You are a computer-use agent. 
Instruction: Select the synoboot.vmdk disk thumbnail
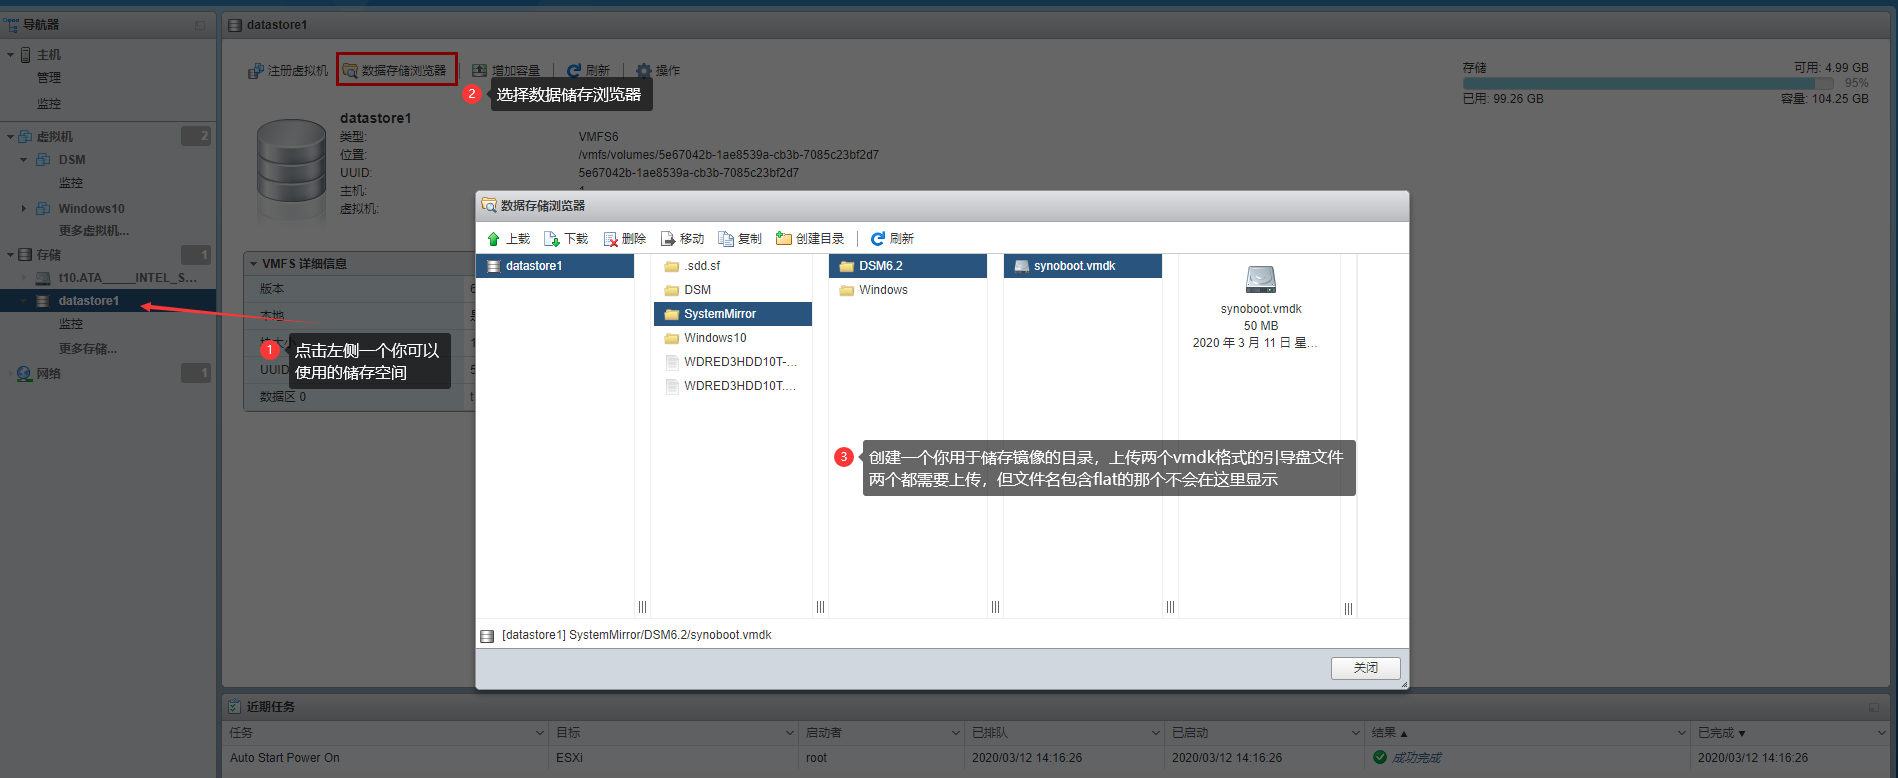(x=1260, y=279)
